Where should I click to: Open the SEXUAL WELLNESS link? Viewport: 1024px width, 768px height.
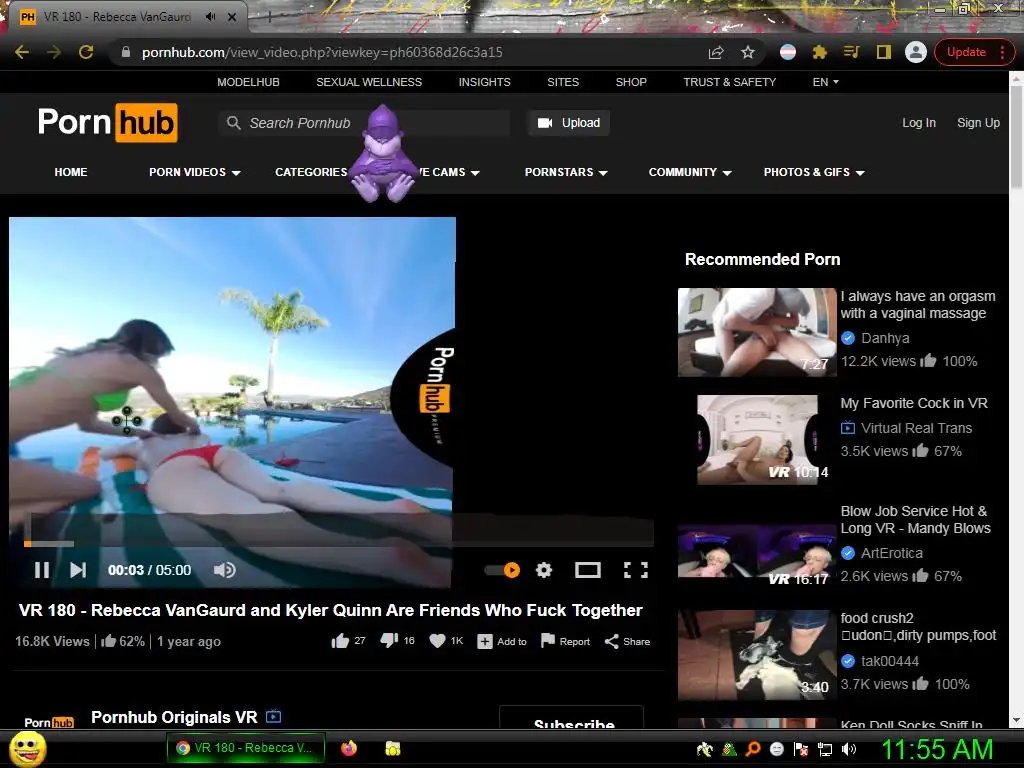tap(369, 82)
